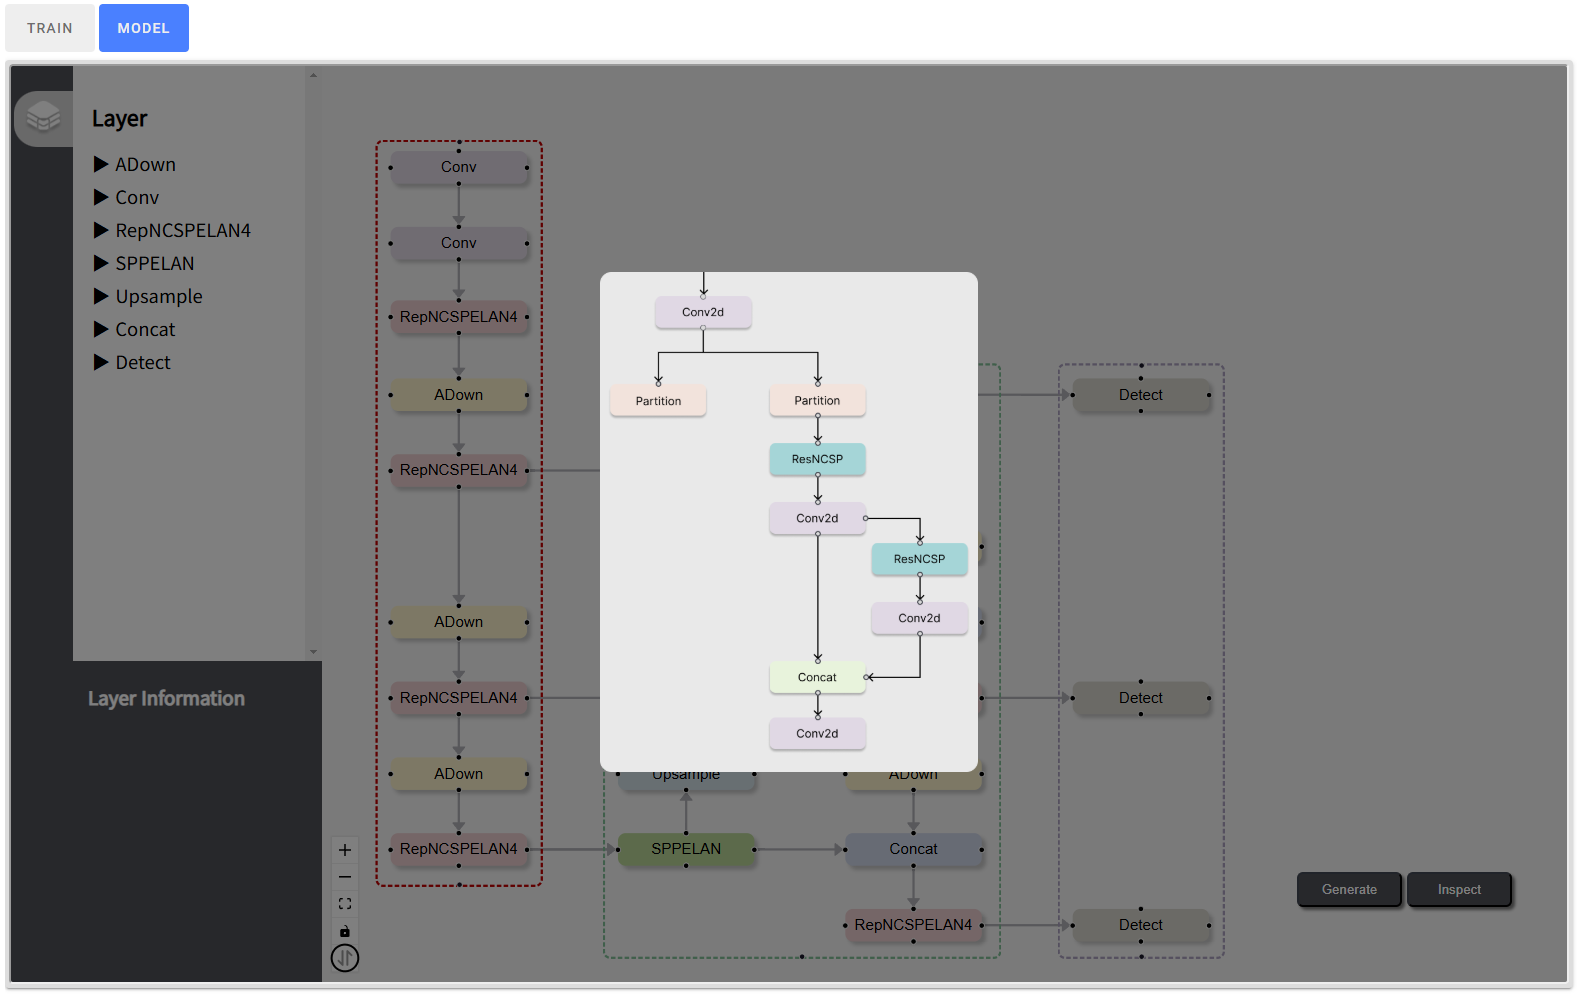1577x996 pixels.
Task: Expand the ADown entry in Layer list
Action: pyautogui.click(x=135, y=164)
